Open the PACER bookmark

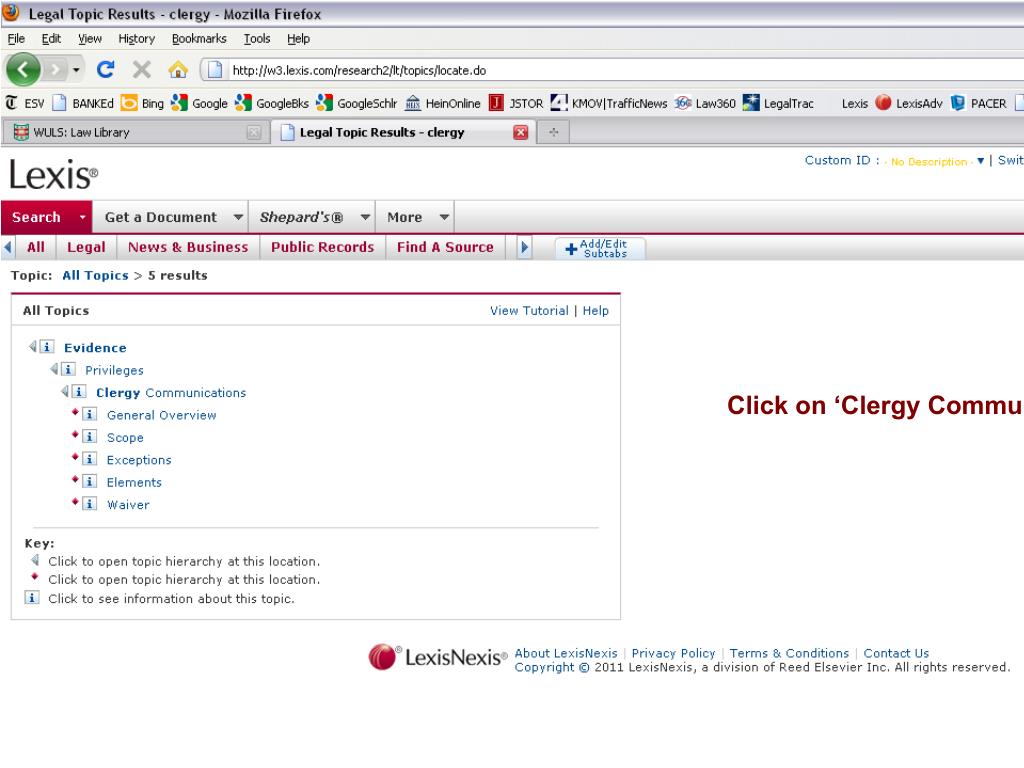978,103
